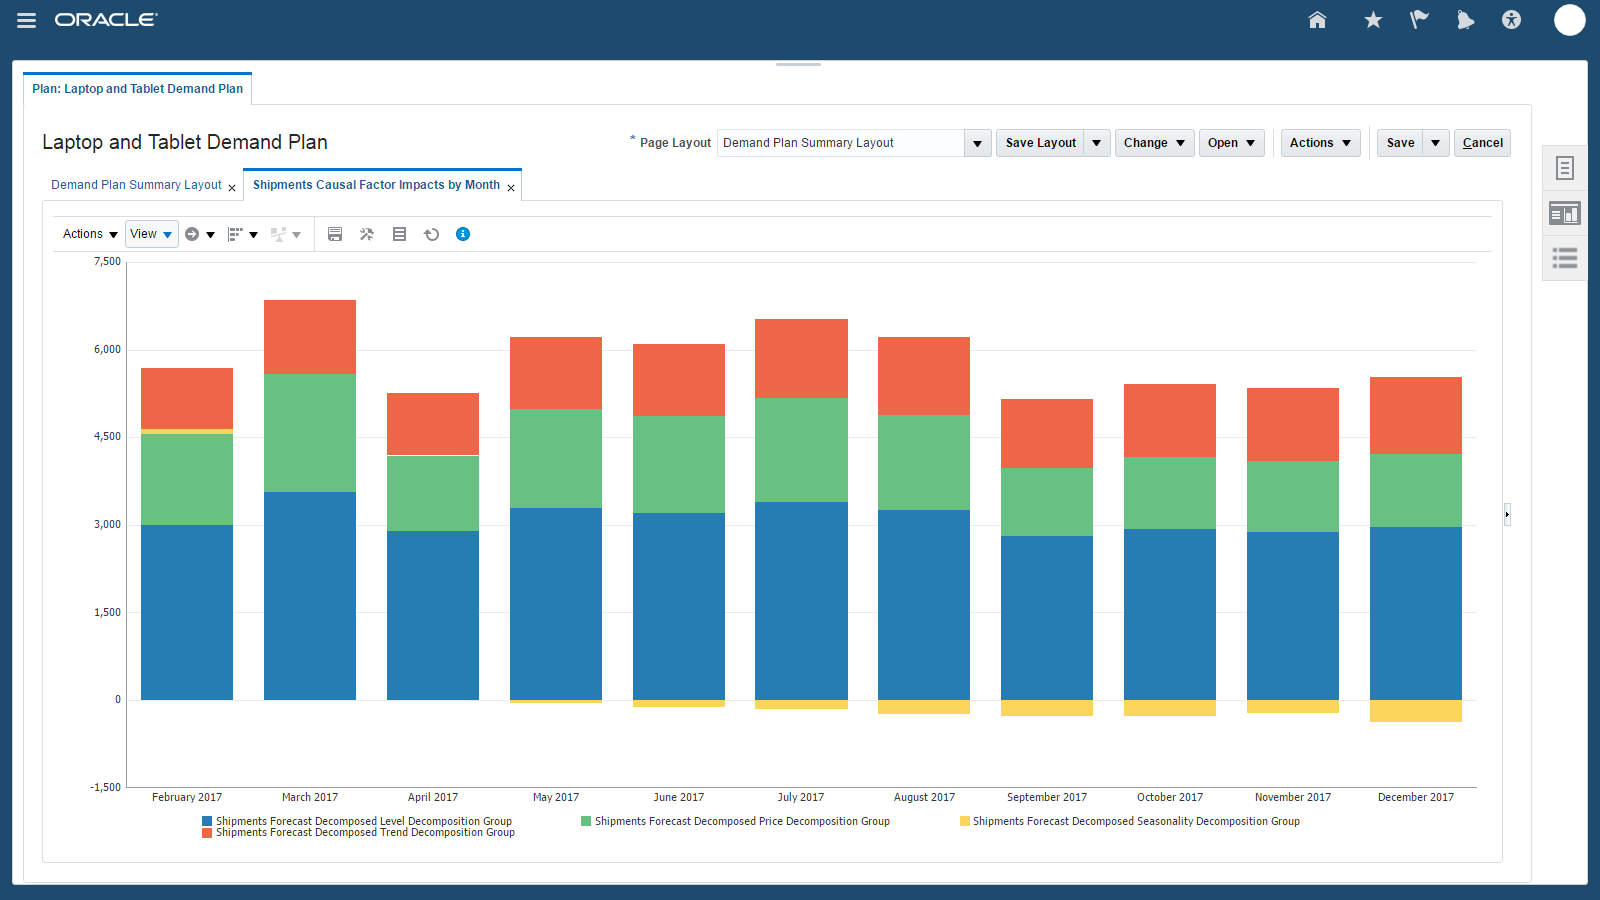Switch to Demand Plan Summary Layout tab

pos(136,185)
